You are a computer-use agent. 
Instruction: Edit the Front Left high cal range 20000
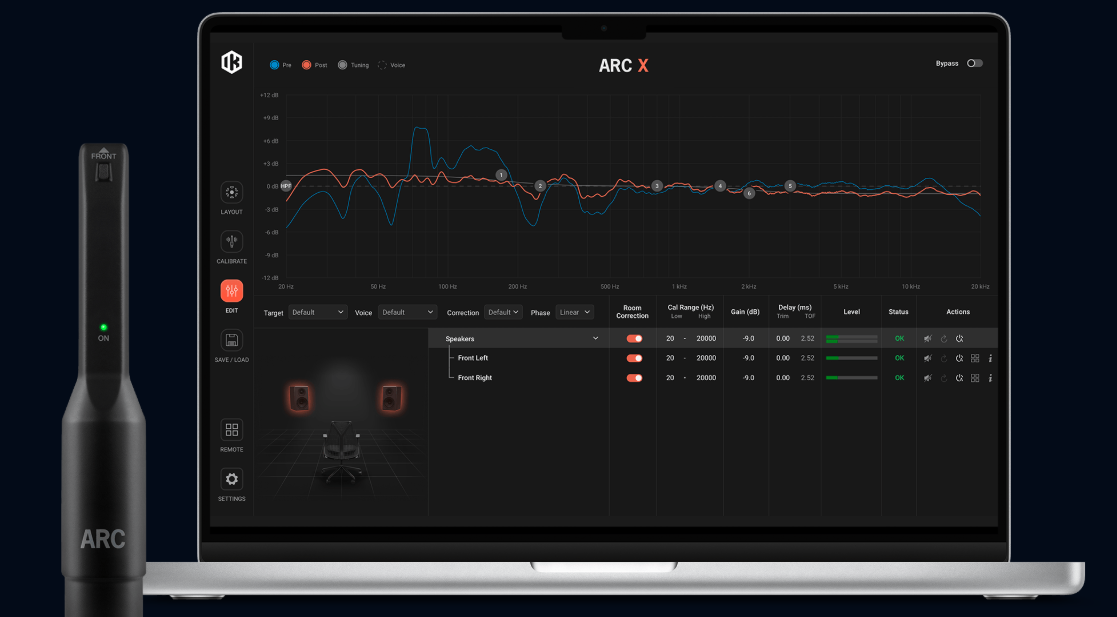pyautogui.click(x=706, y=358)
